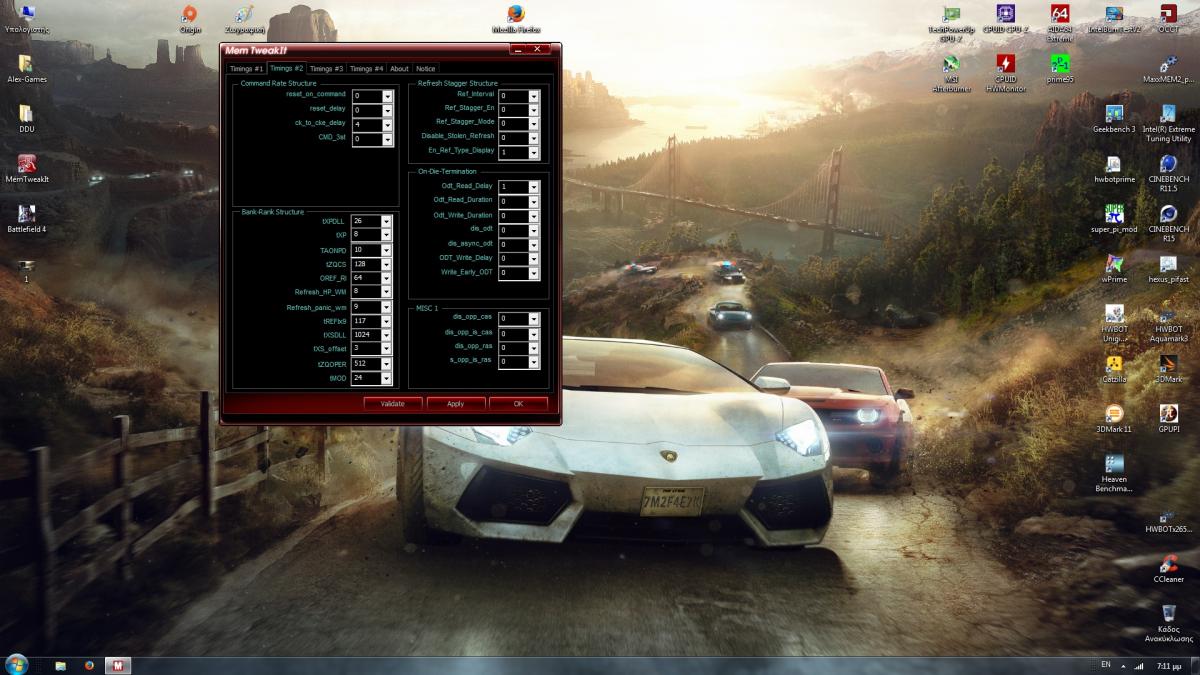This screenshot has height=675, width=1200.
Task: Launch the MemTweakIt desktop shortcut
Action: (27, 168)
